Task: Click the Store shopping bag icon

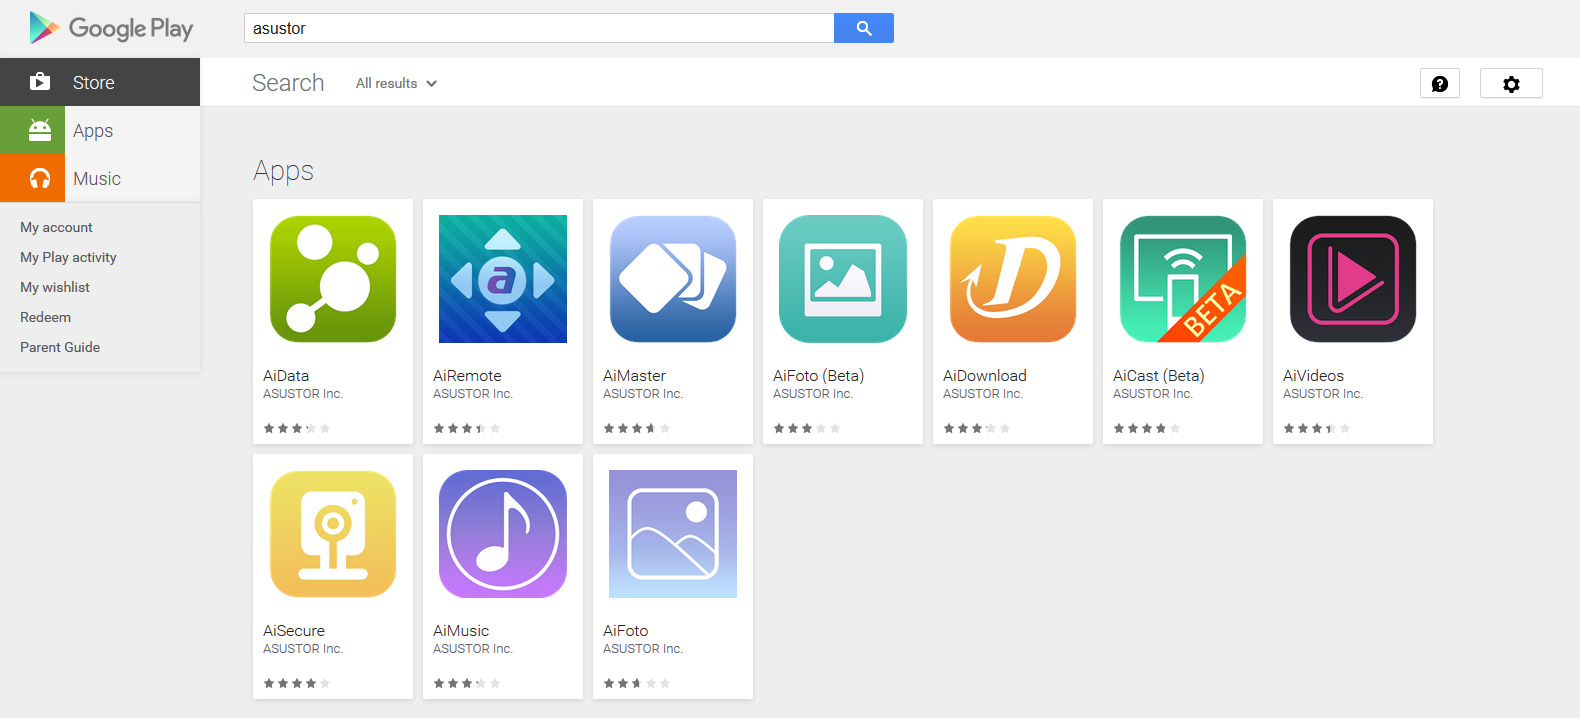Action: (x=40, y=82)
